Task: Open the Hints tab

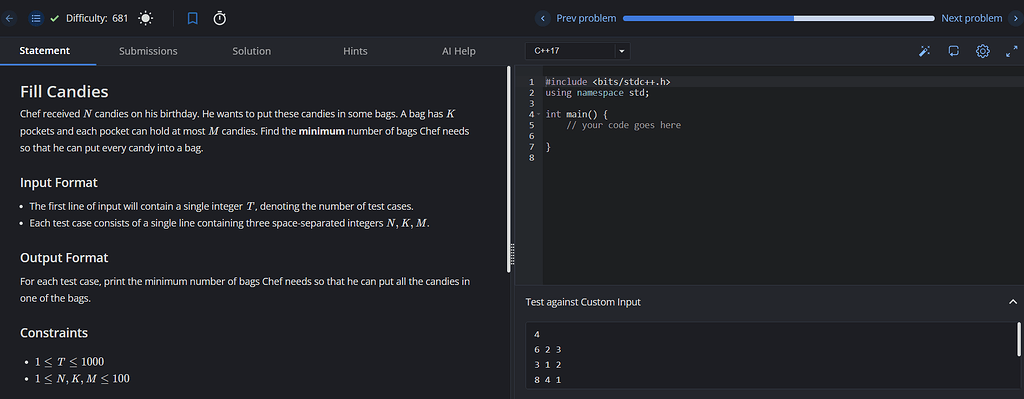Action: 355,51
